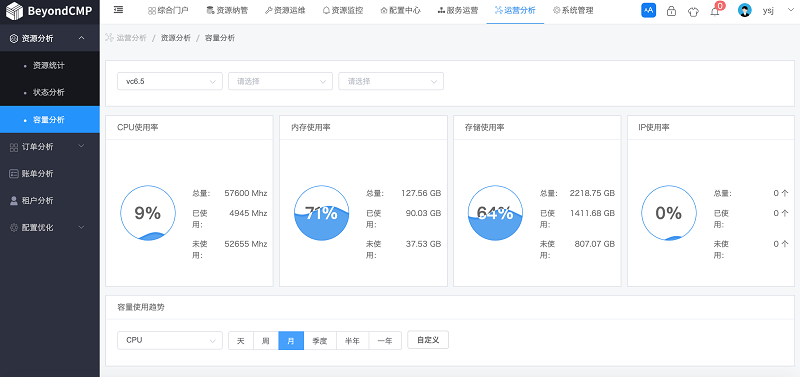Open 账单分析 in the sidebar
Image resolution: width=800 pixels, height=377 pixels.
click(x=37, y=174)
